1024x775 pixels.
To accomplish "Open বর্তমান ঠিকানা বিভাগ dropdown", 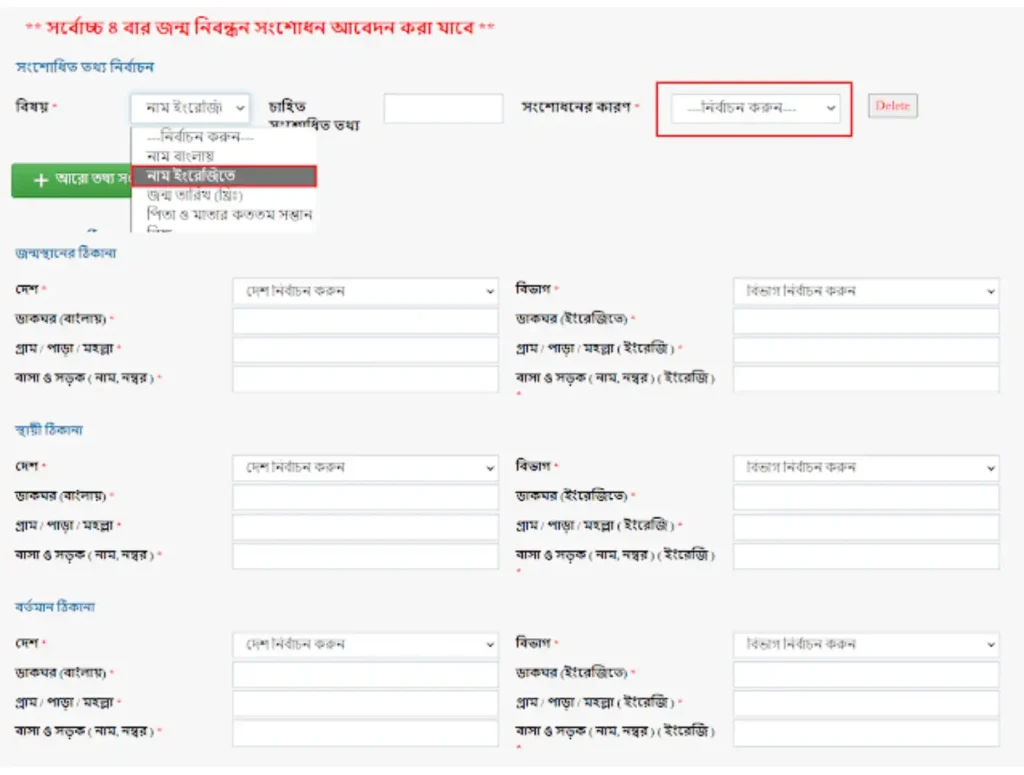I will [866, 645].
